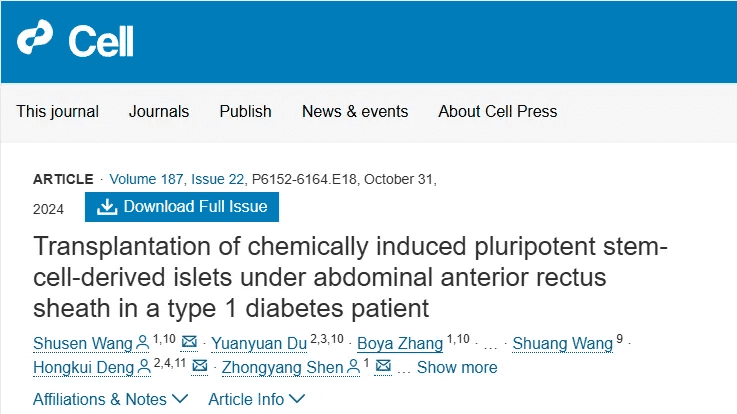Click the email envelope icon after Hongkui Deng
The width and height of the screenshot is (737, 414).
[x=200, y=365]
